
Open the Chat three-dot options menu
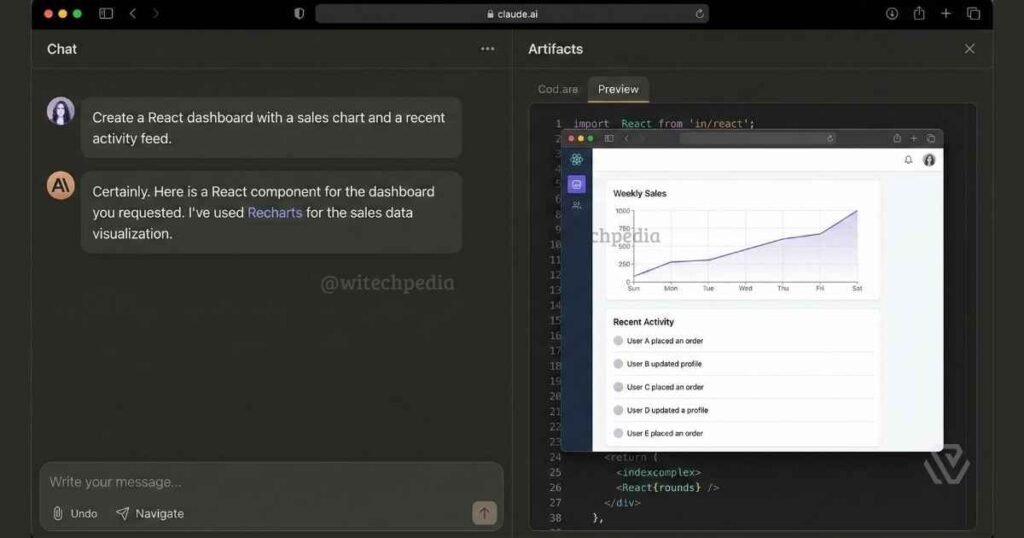tap(487, 49)
